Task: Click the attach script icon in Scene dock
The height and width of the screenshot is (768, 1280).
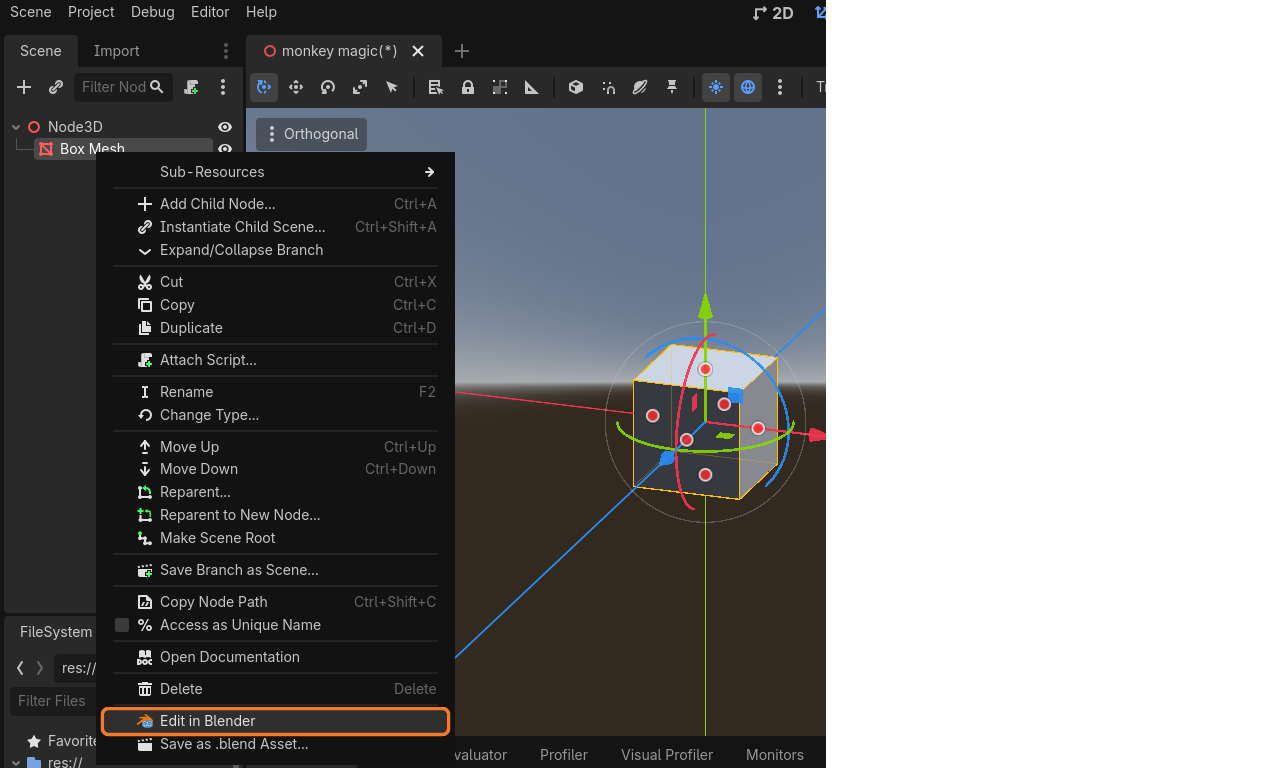Action: [x=191, y=87]
